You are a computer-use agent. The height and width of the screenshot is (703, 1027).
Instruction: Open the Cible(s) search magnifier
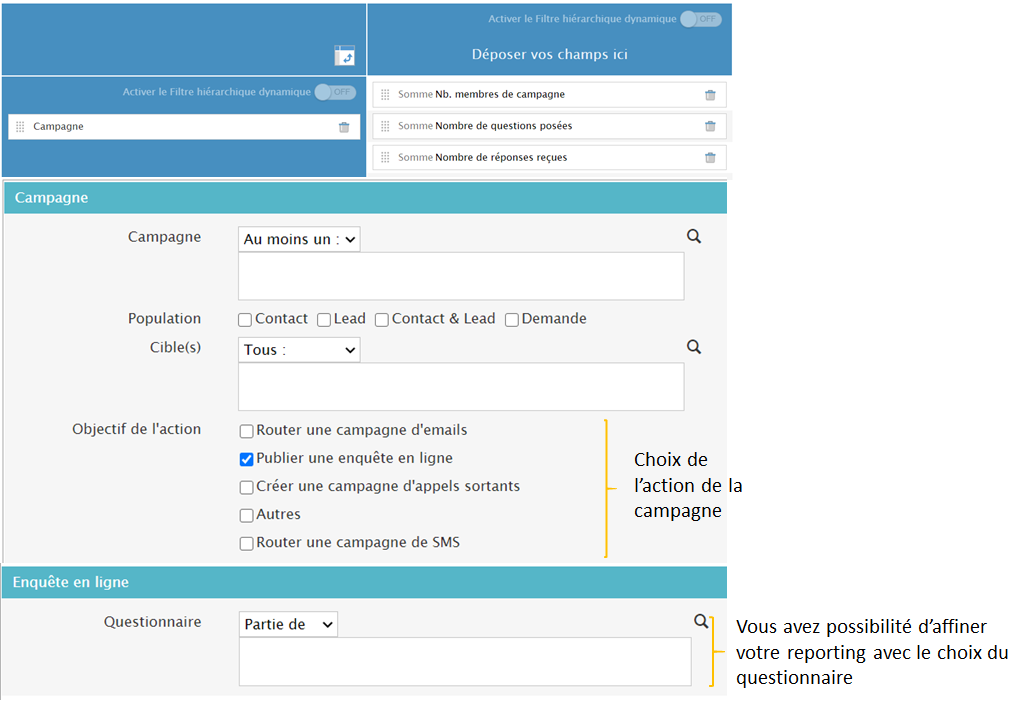[x=694, y=347]
